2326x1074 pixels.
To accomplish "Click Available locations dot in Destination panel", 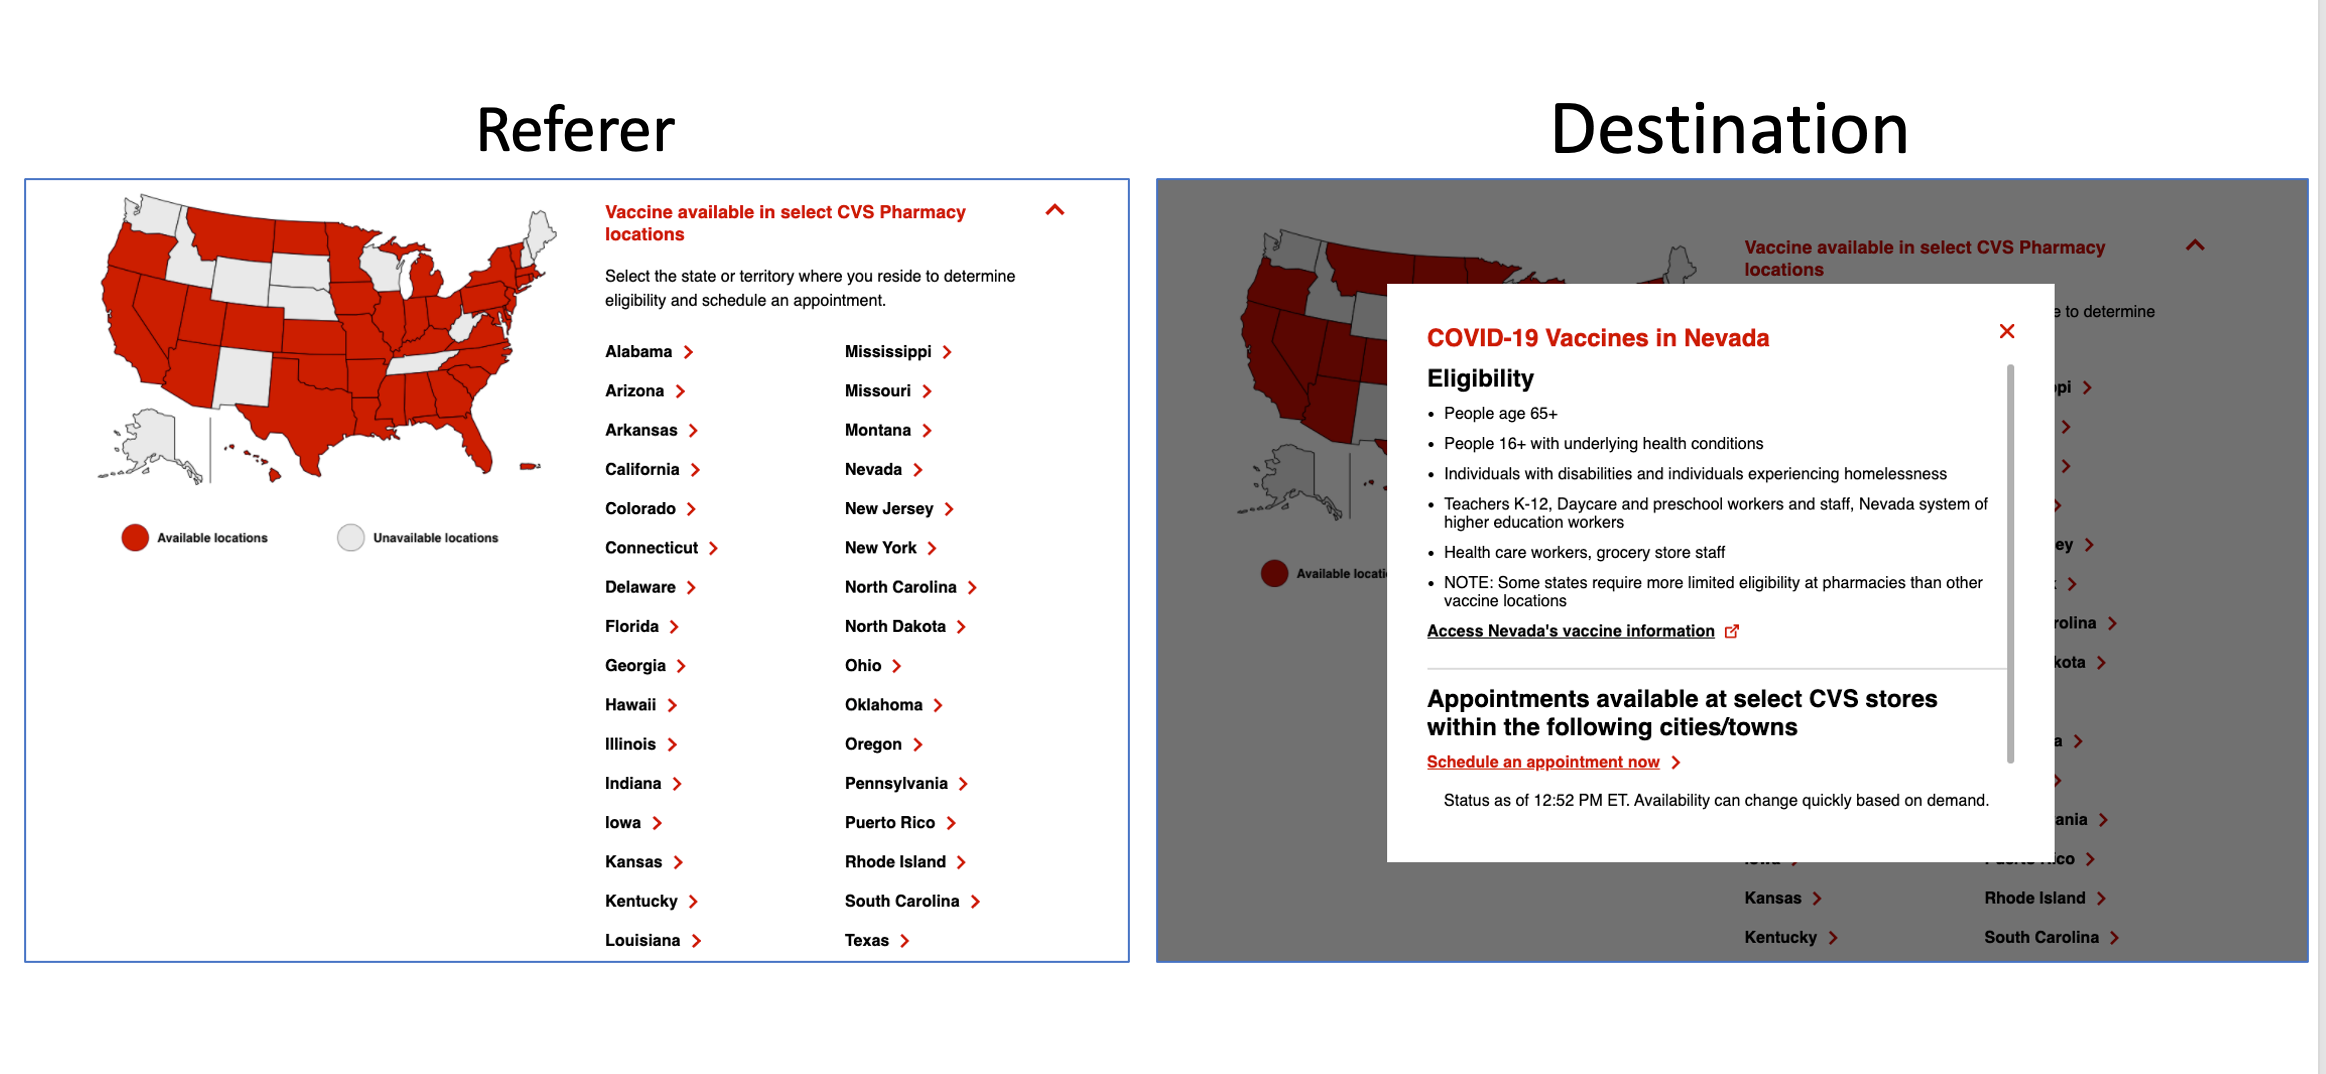I will tap(1274, 573).
